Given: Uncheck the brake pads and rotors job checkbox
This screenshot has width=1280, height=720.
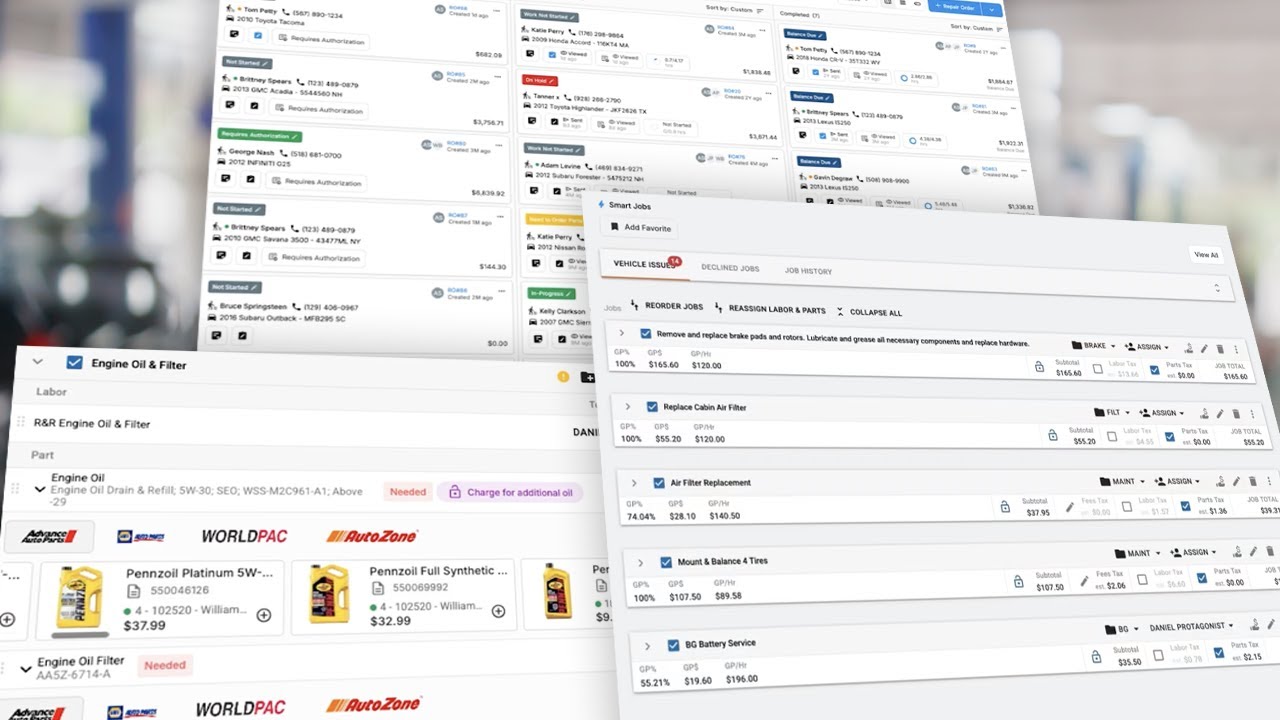Looking at the screenshot, I should [x=646, y=334].
